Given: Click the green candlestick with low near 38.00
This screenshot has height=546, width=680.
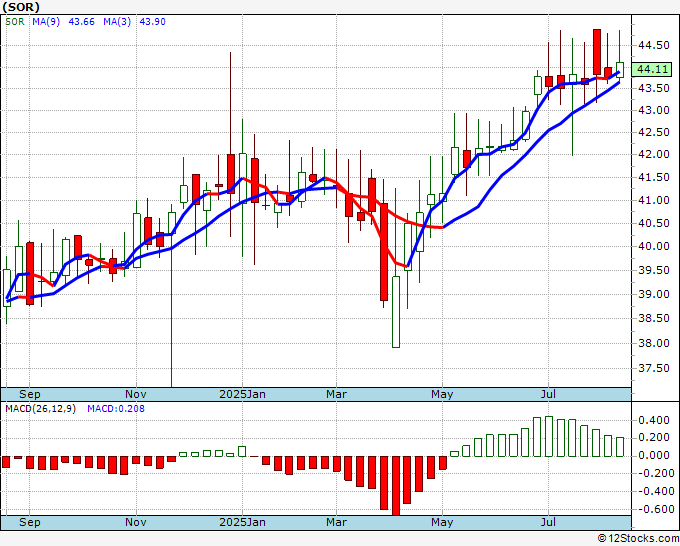Looking at the screenshot, I should coord(396,312).
